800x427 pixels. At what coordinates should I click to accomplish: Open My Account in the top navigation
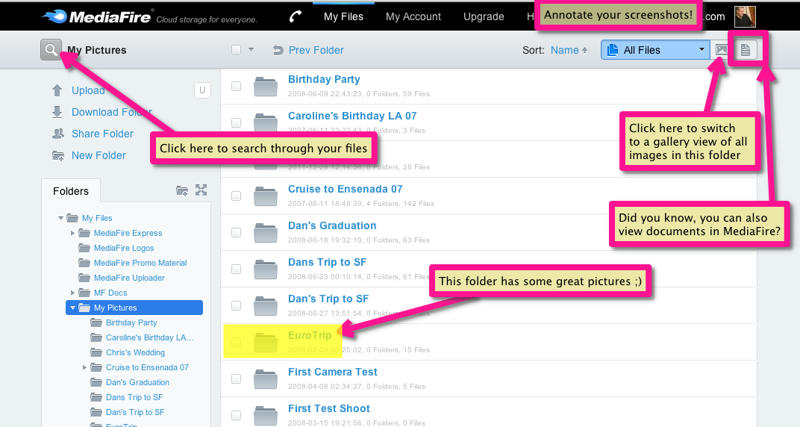pyautogui.click(x=413, y=16)
